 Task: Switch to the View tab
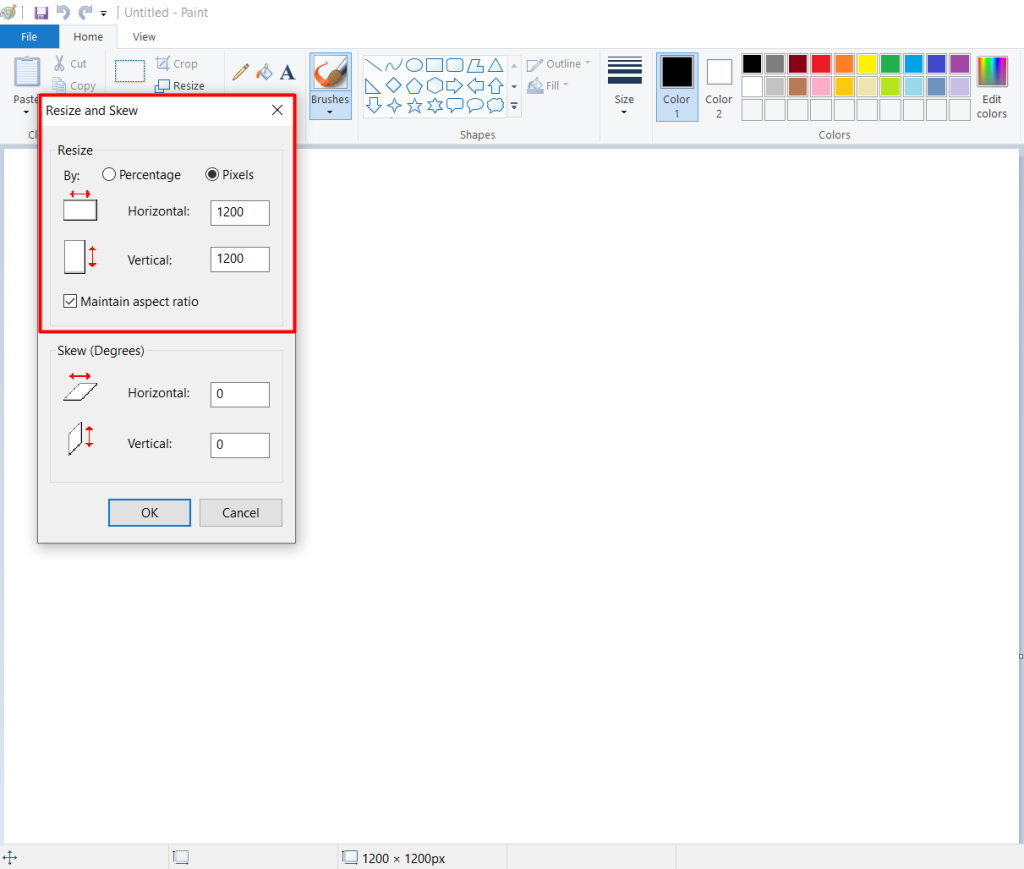click(x=144, y=37)
